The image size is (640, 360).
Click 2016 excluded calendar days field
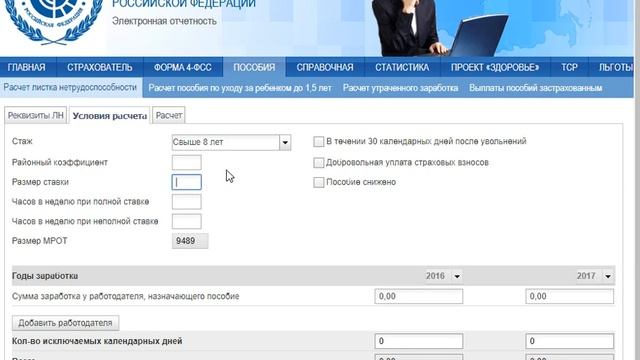click(x=419, y=341)
